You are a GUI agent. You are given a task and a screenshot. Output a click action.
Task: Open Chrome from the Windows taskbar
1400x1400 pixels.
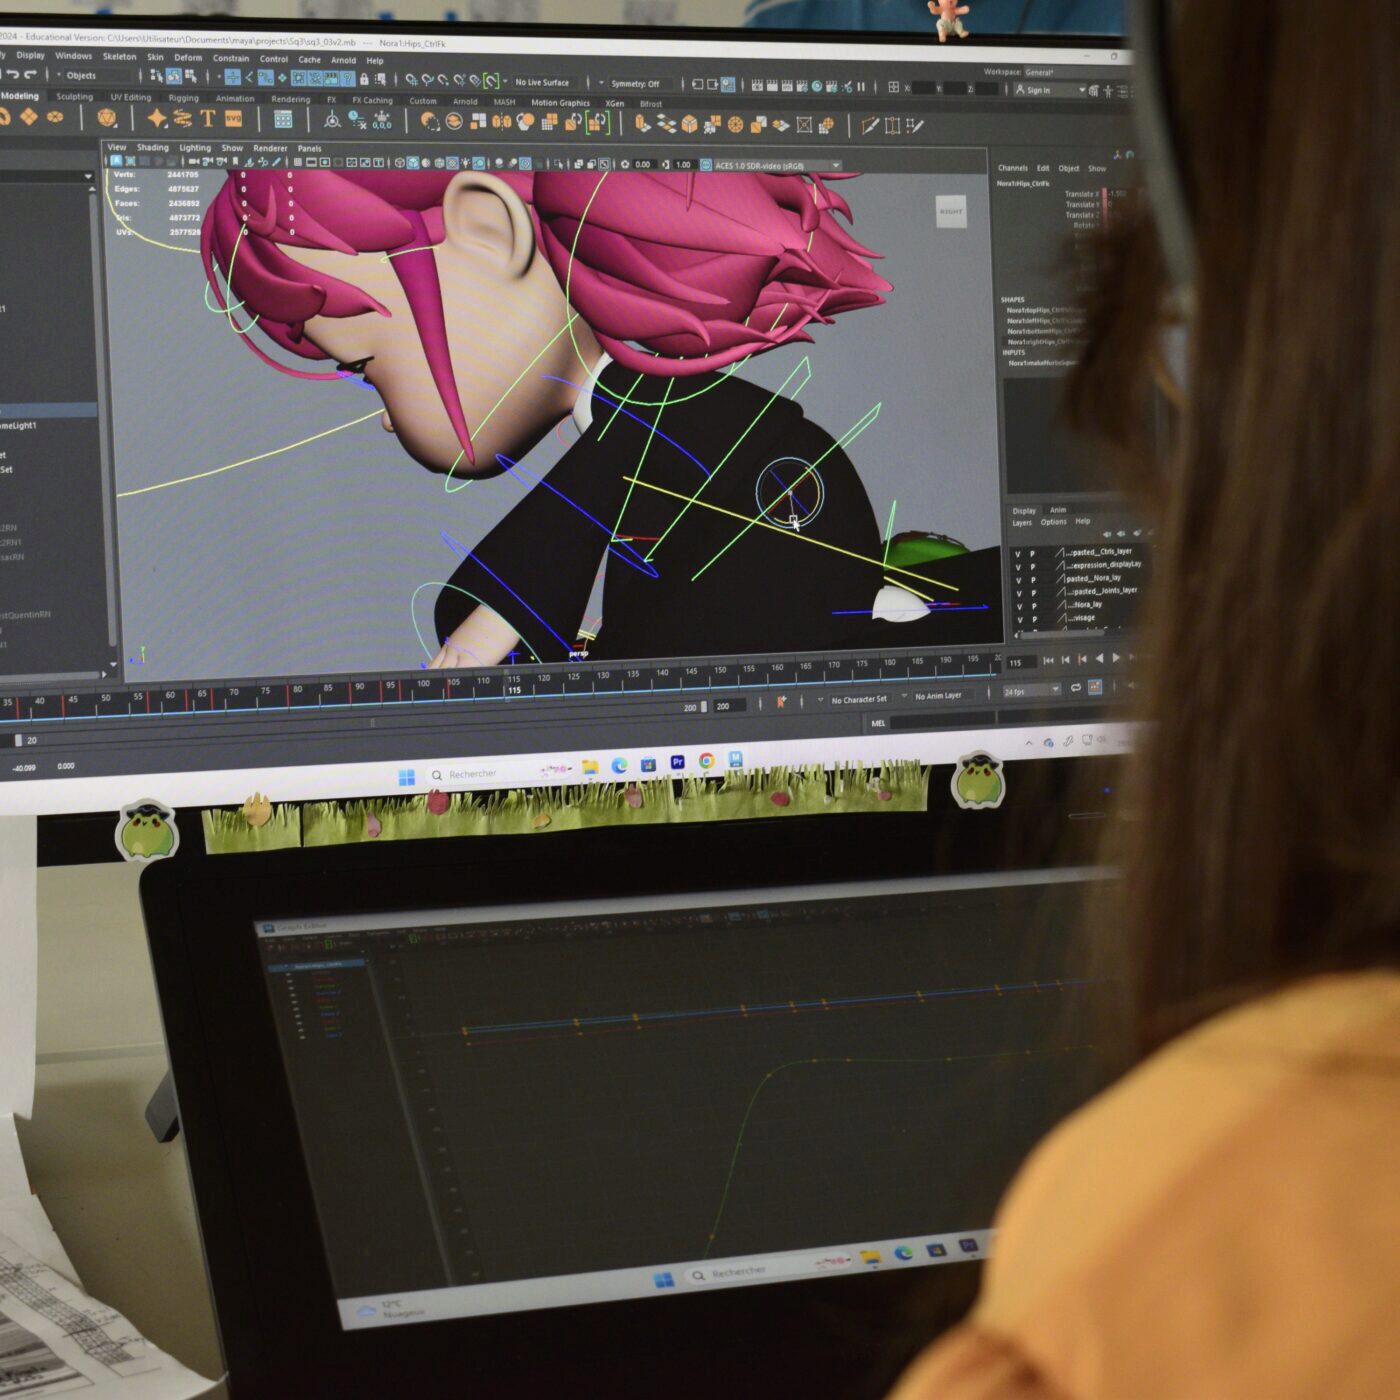coord(706,761)
